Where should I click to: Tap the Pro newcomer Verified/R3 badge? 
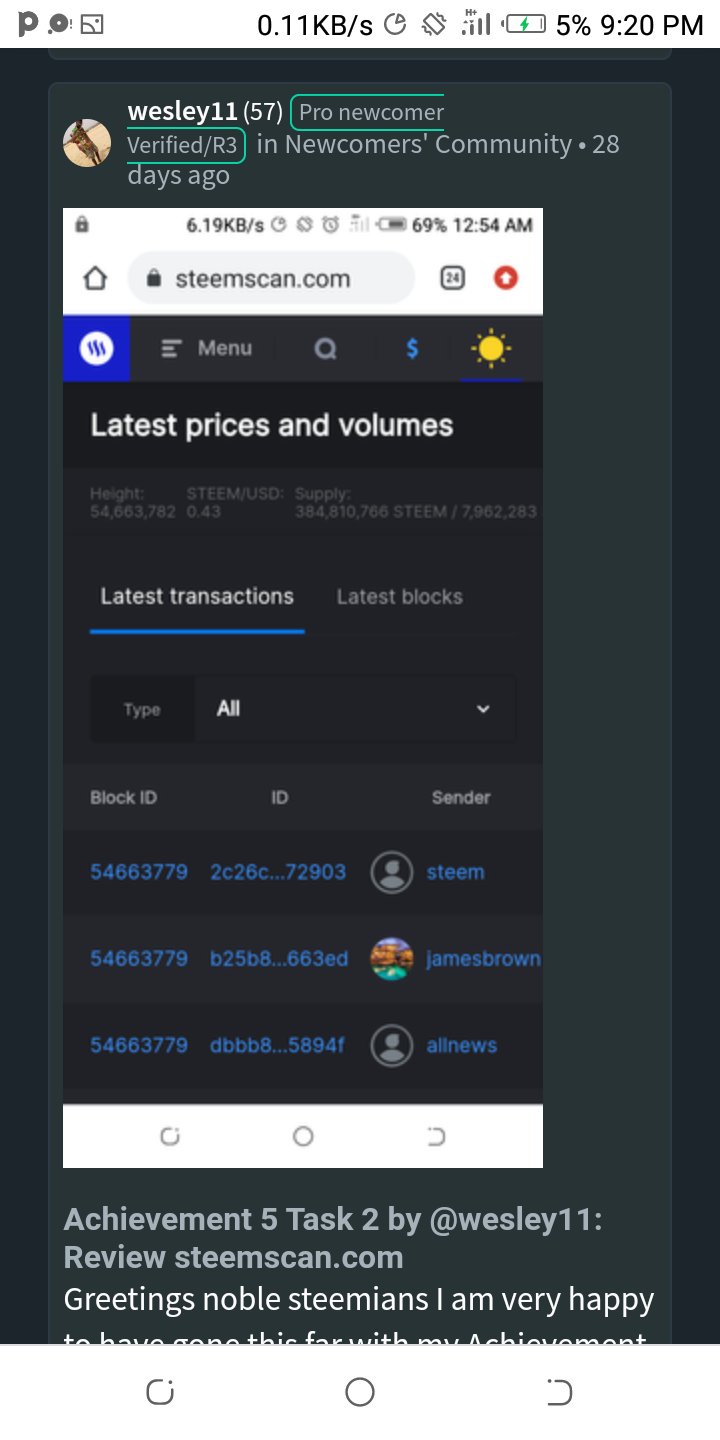tap(368, 113)
